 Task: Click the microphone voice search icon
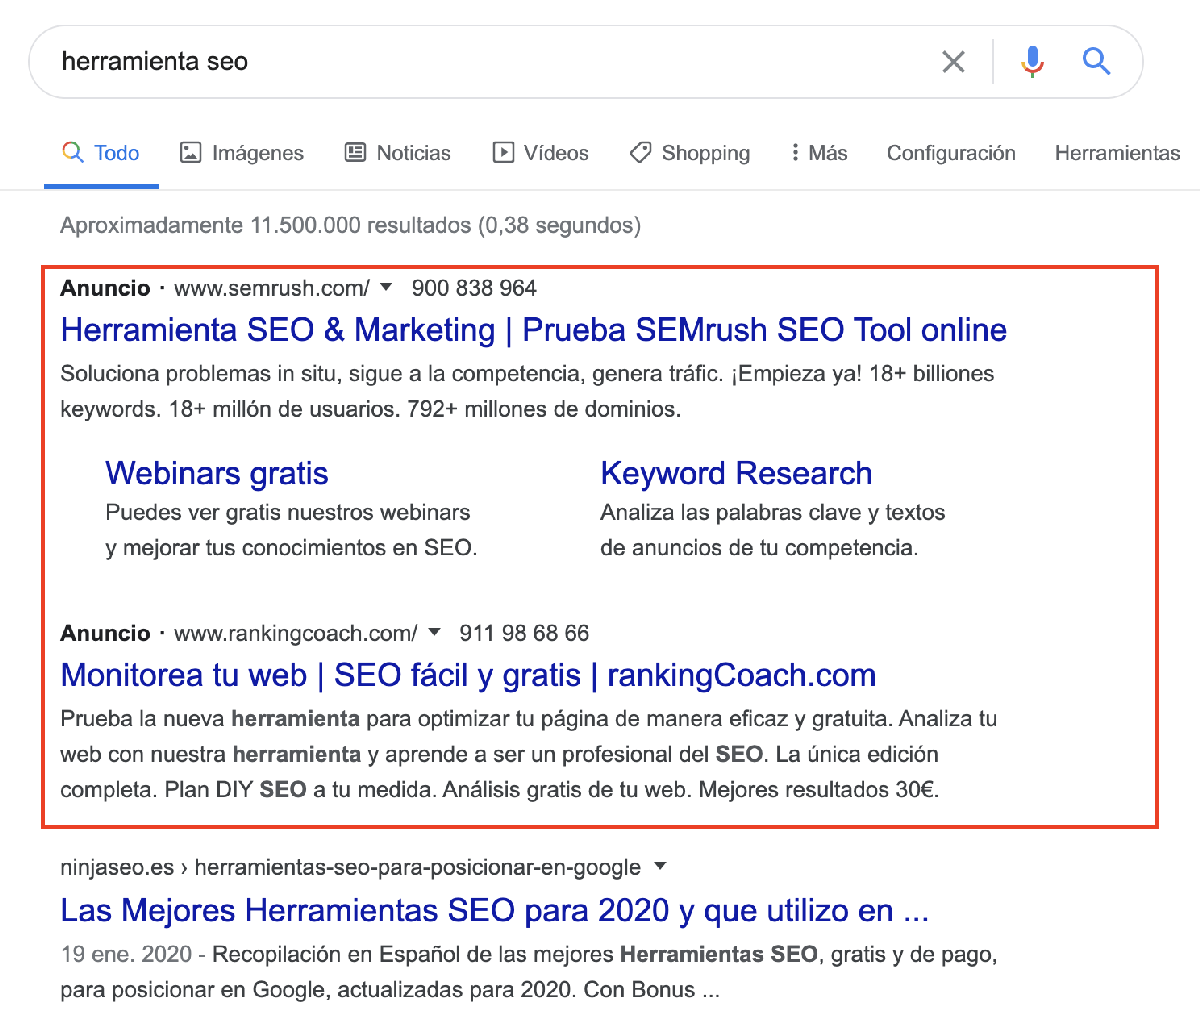point(1032,61)
